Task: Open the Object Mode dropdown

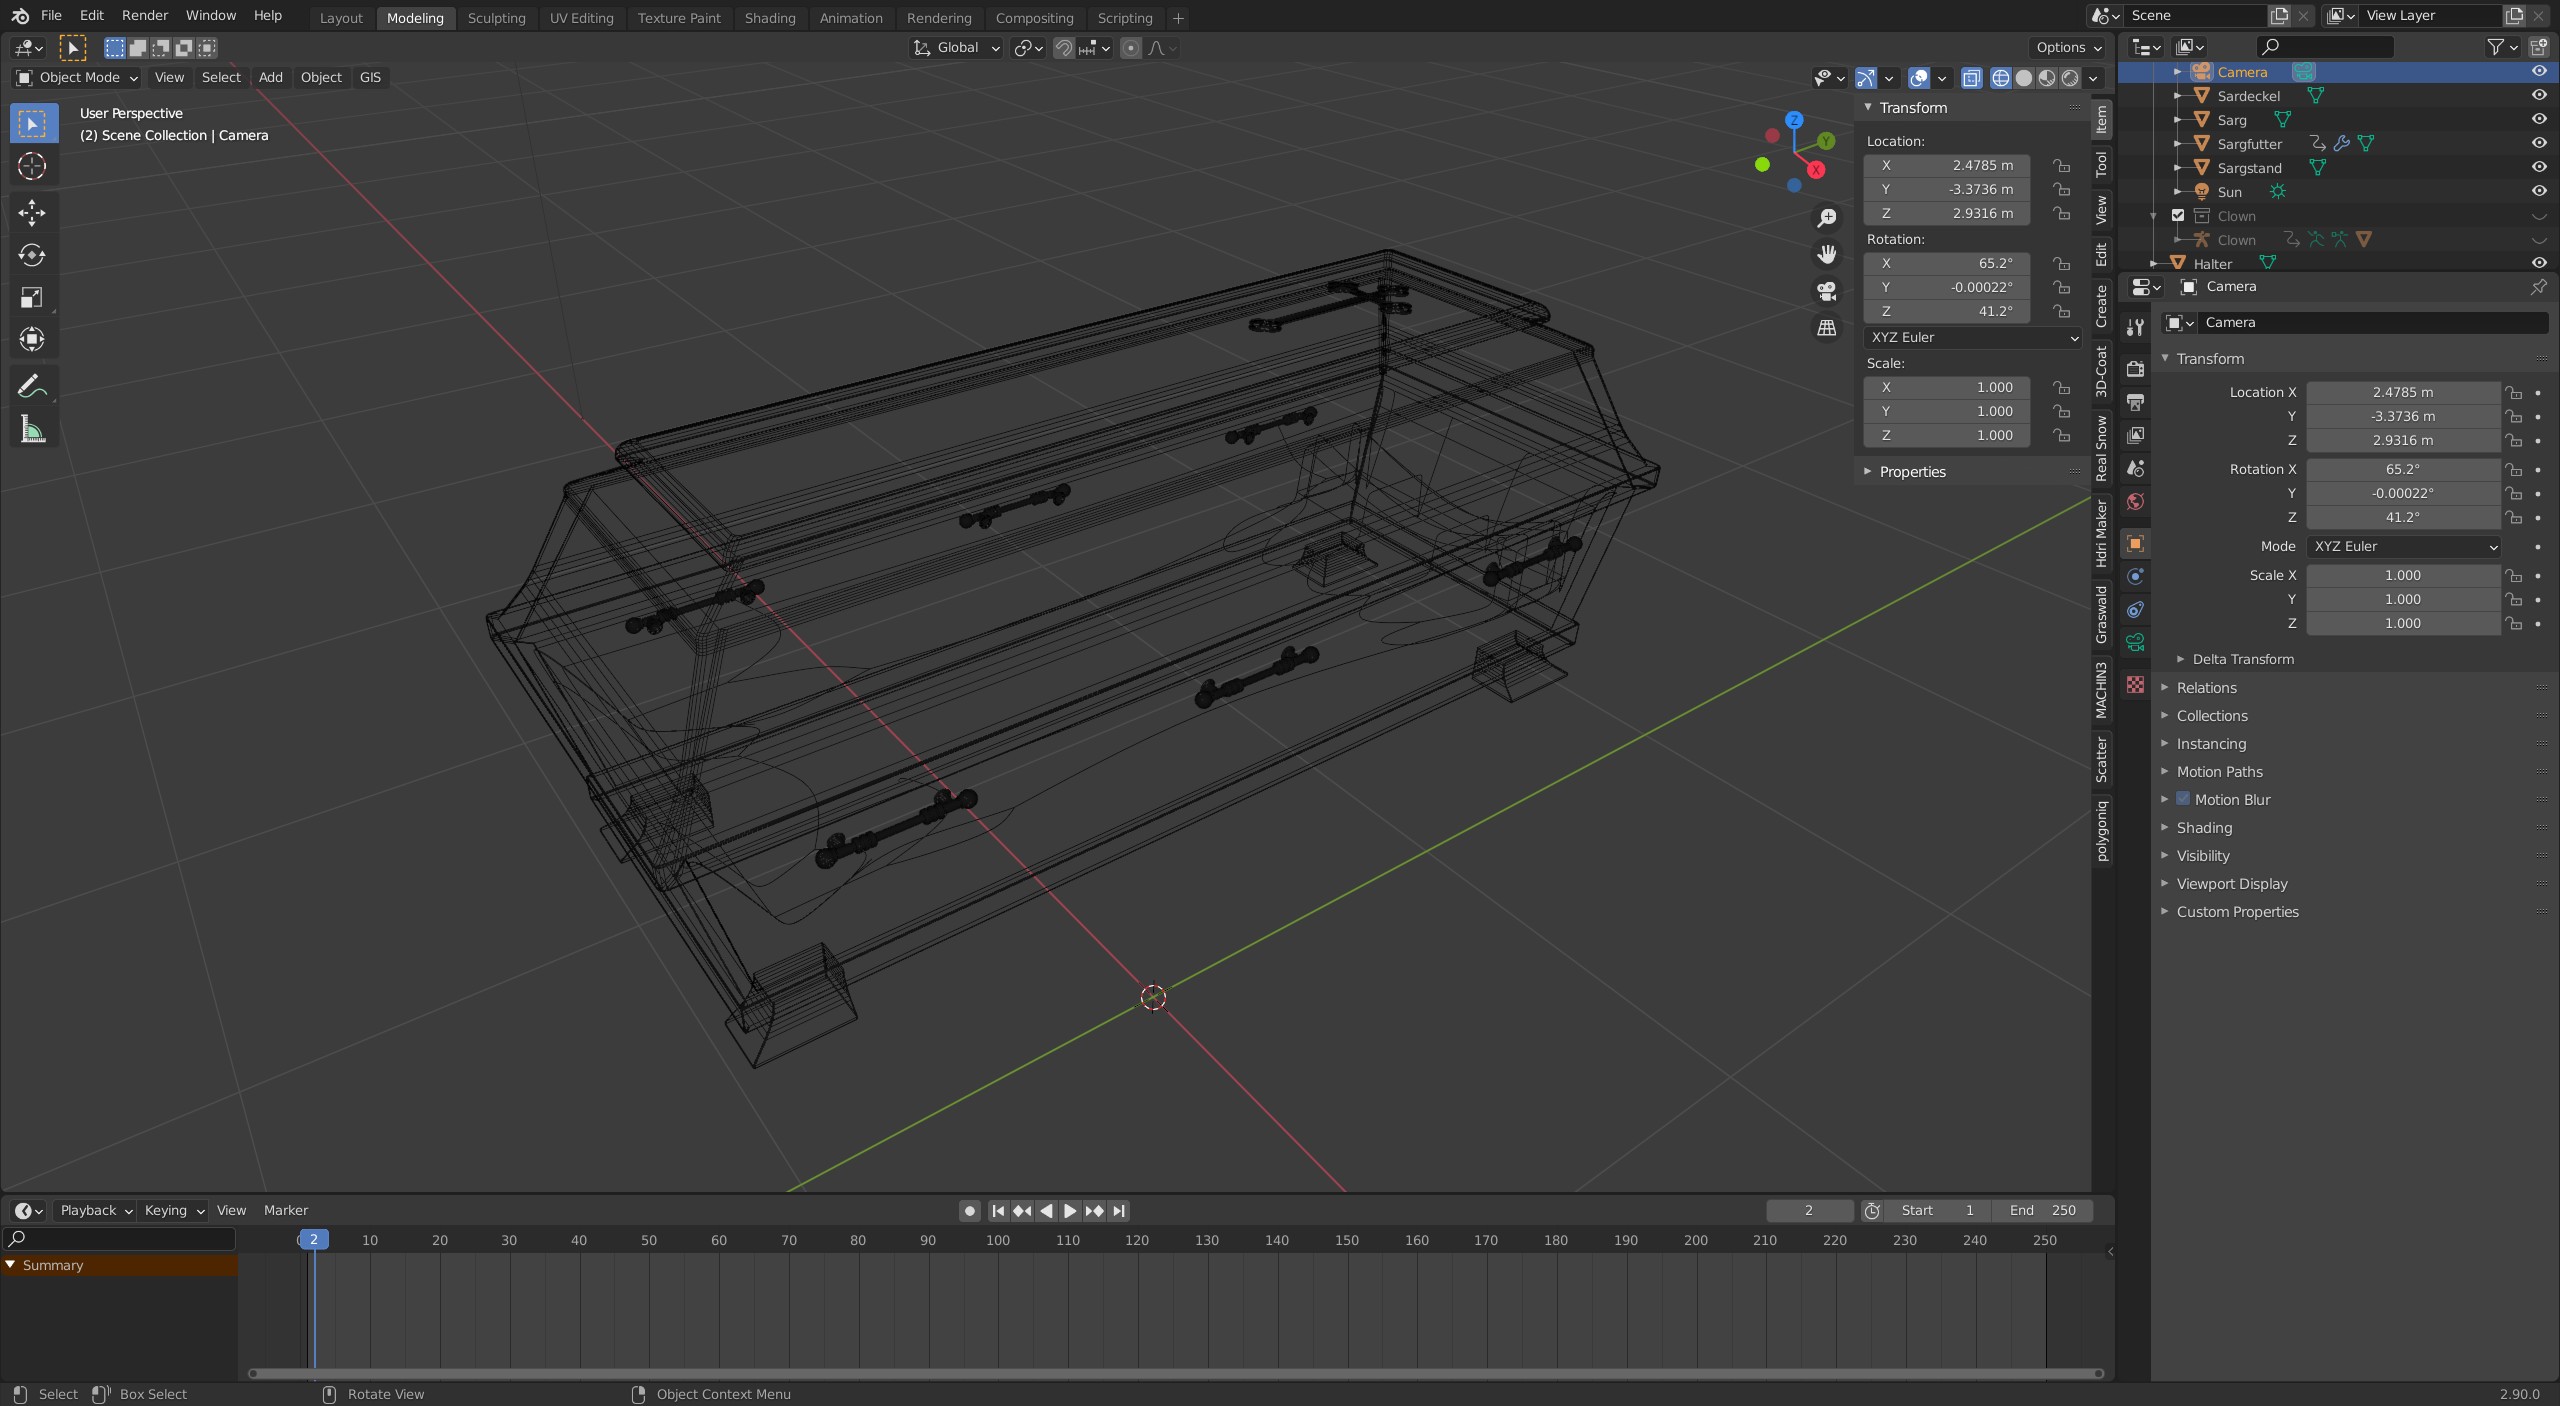Action: tap(78, 77)
